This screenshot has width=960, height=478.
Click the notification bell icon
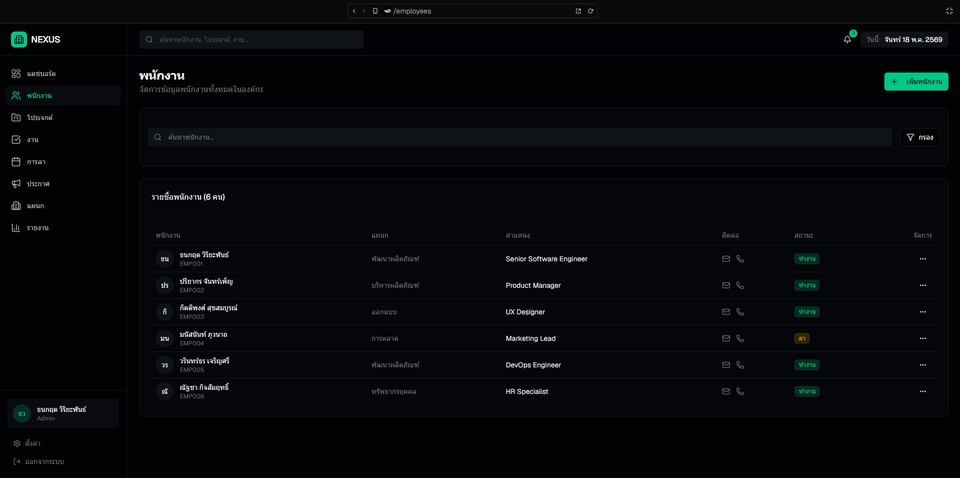[x=847, y=39]
